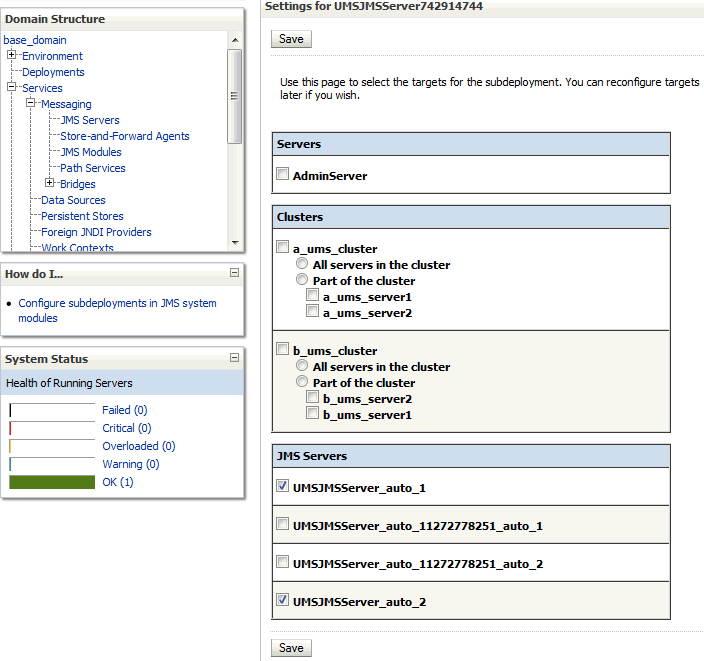The width and height of the screenshot is (704, 661).
Task: Check the b_ums_server1 checkbox
Action: [312, 413]
